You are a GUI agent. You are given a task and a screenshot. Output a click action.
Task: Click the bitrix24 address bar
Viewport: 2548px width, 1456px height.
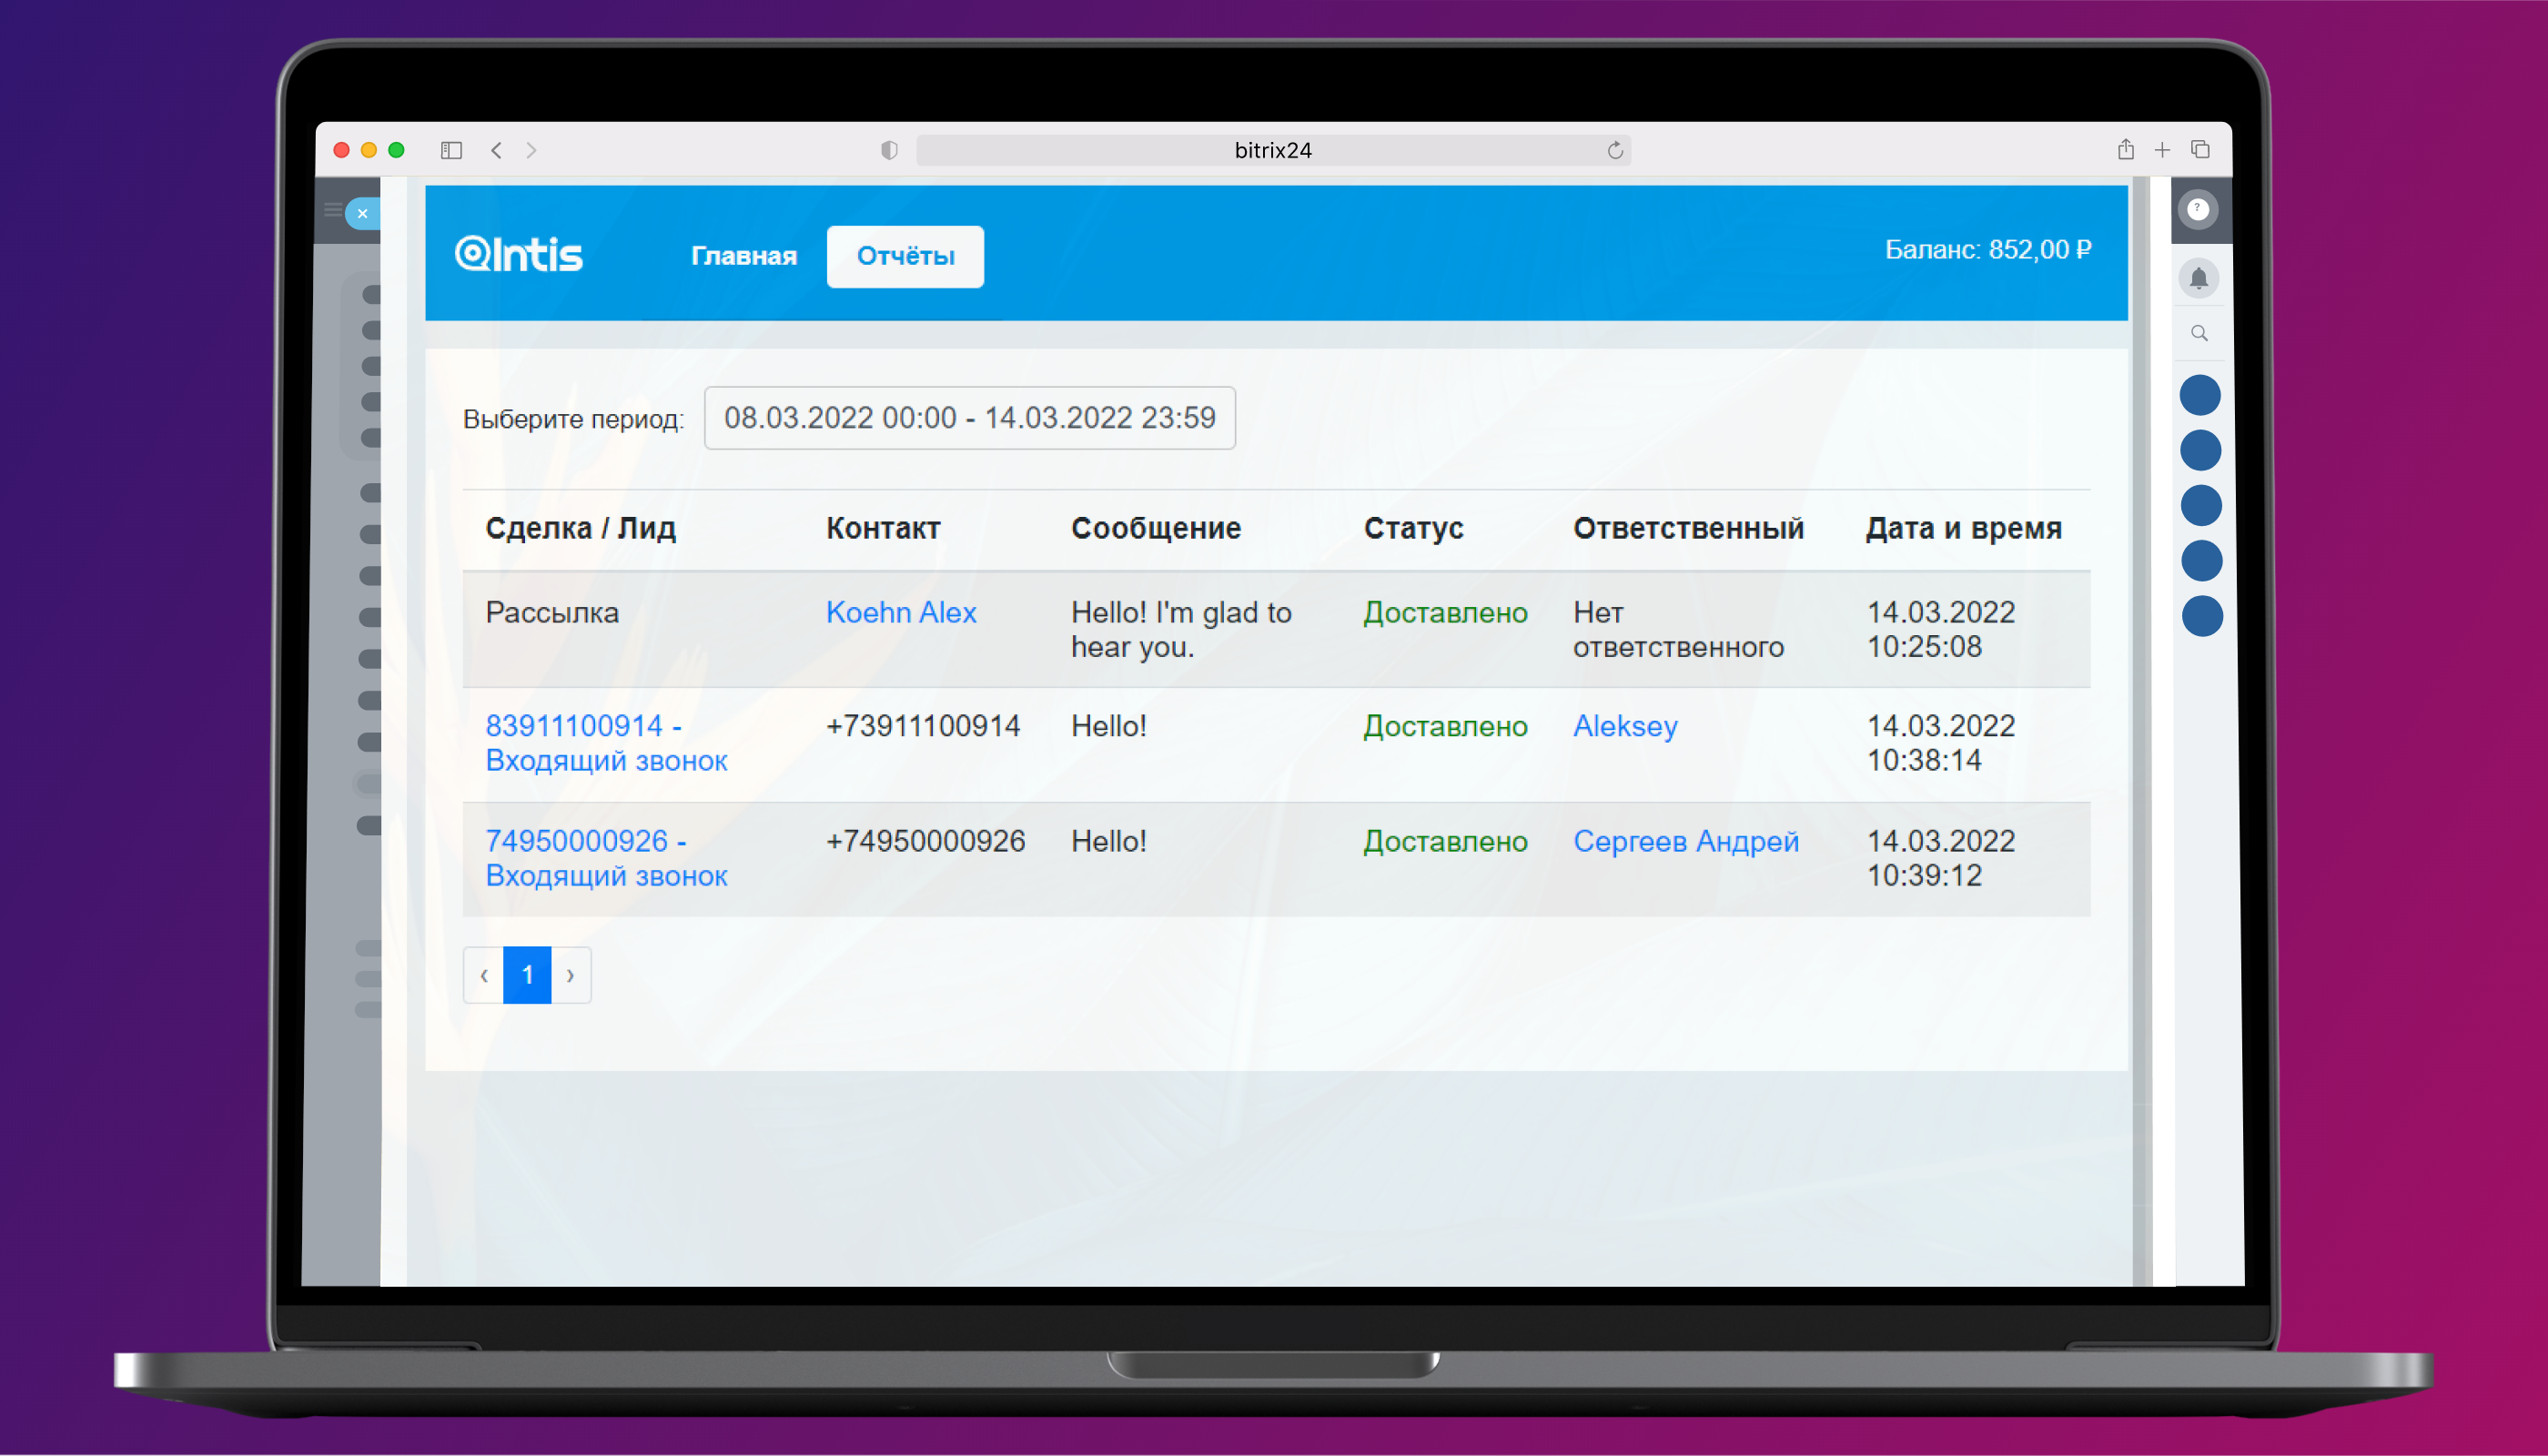1272,150
